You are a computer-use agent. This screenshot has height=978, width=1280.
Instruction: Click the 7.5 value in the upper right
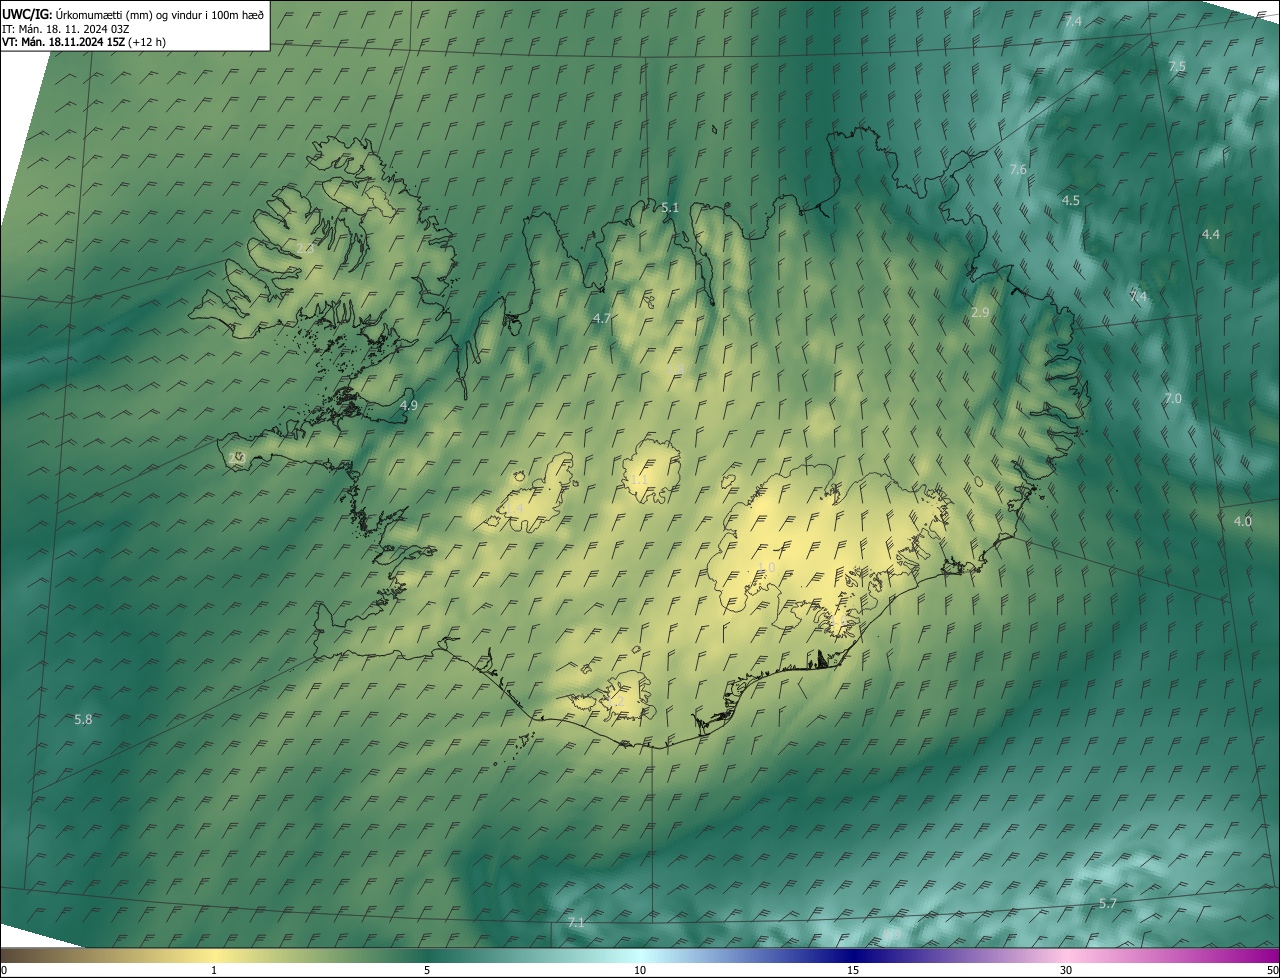tap(1177, 66)
